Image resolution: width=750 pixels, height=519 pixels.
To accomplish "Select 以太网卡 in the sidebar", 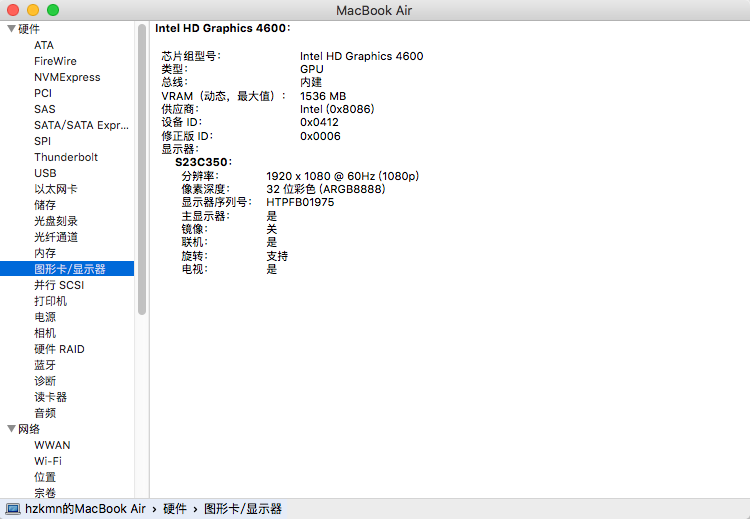I will [55, 189].
